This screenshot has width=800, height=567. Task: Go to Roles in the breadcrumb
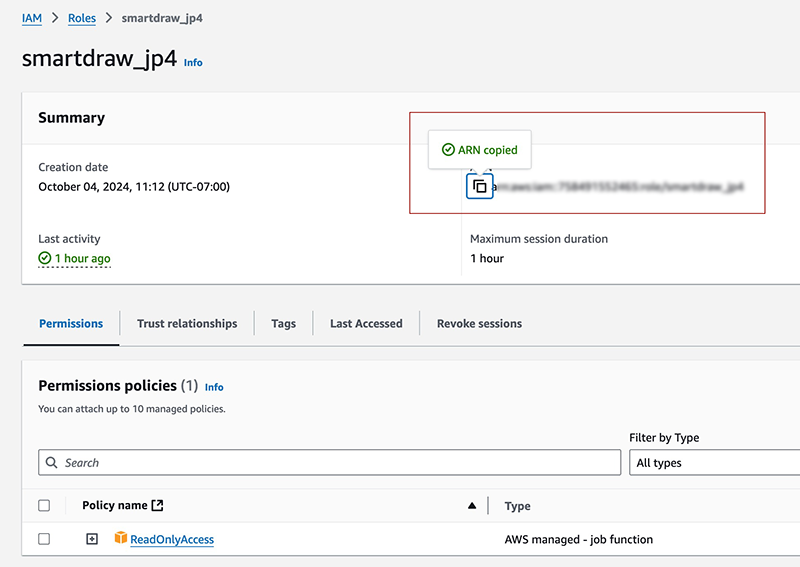[81, 18]
